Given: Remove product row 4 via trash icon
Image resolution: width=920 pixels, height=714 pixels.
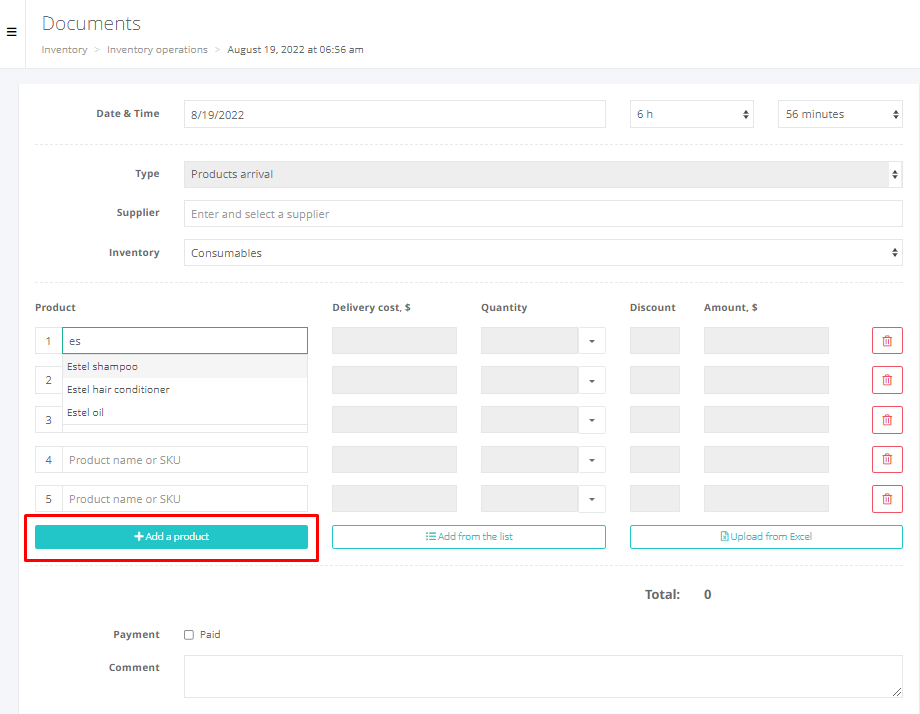Looking at the screenshot, I should click(887, 460).
